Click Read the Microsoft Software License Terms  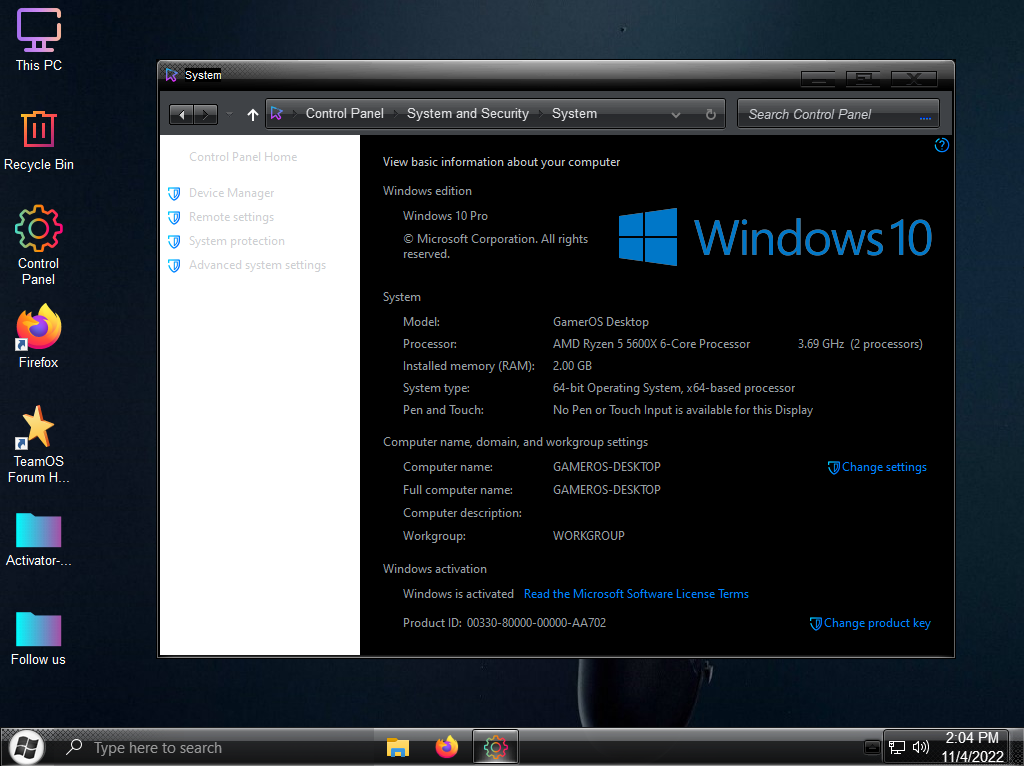click(x=636, y=594)
